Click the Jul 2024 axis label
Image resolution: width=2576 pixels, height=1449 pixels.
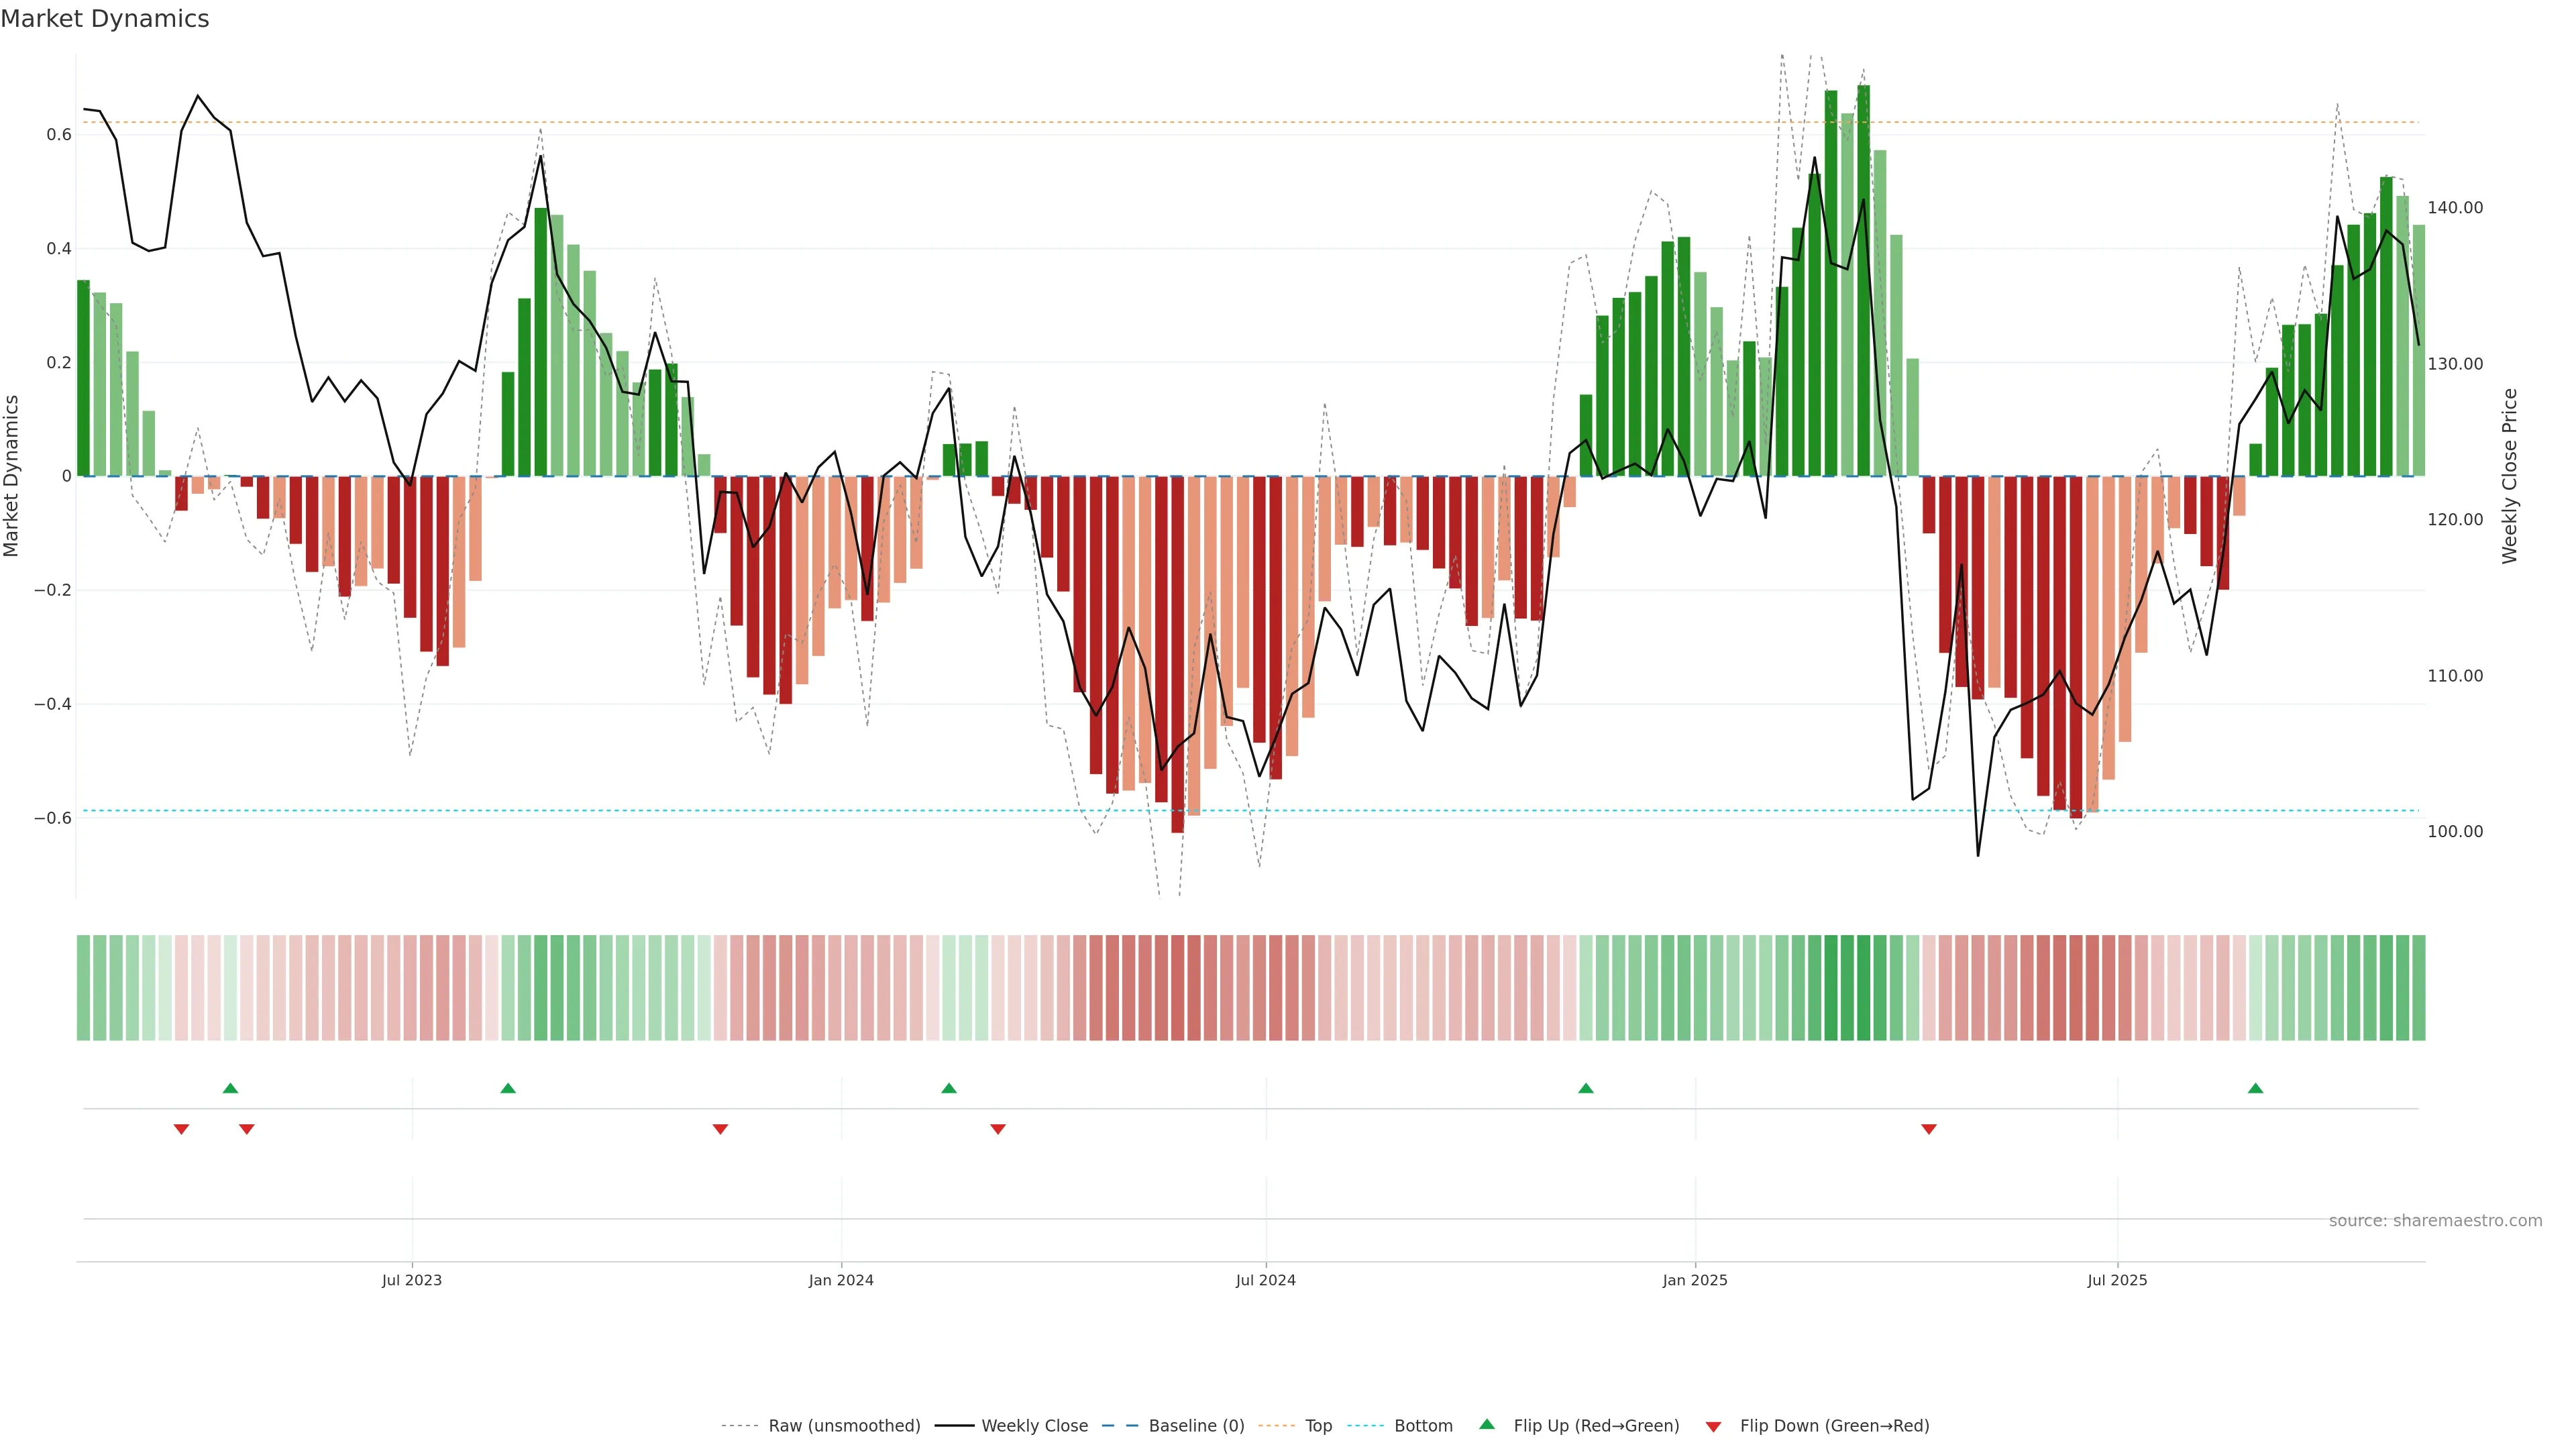pyautogui.click(x=1265, y=1280)
